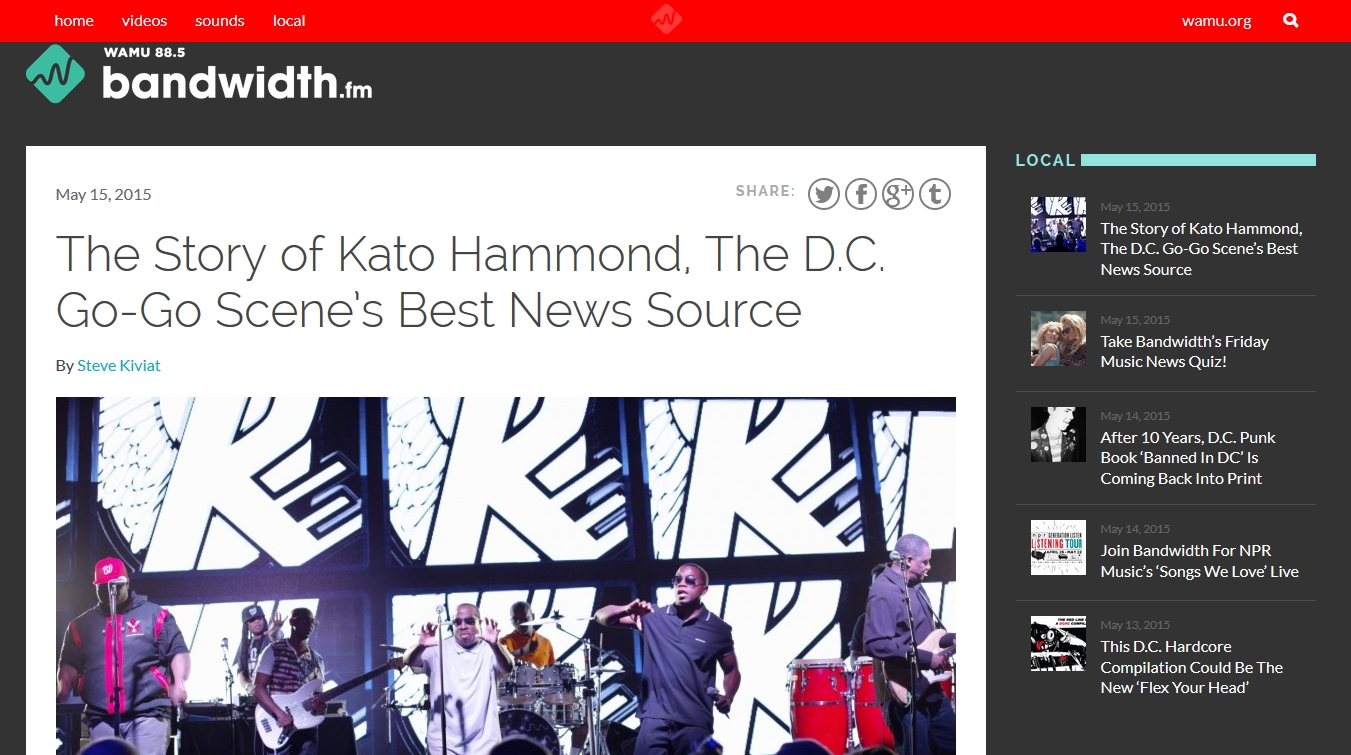Share the article on Tumblr
Viewport: 1351px width, 755px height.
(935, 194)
